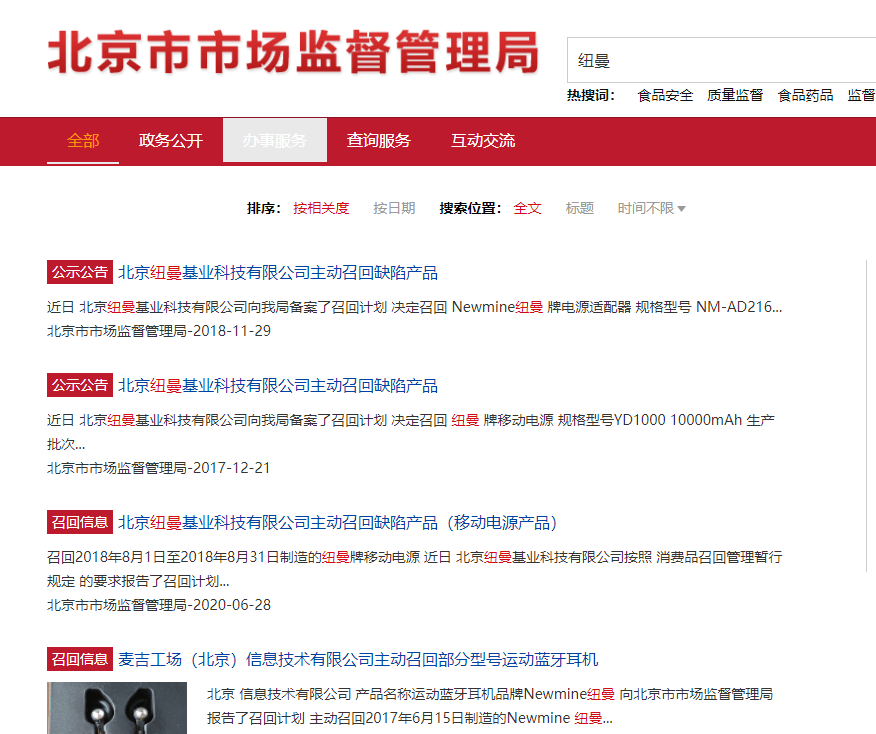Select hot search term 质量监督

pos(735,96)
